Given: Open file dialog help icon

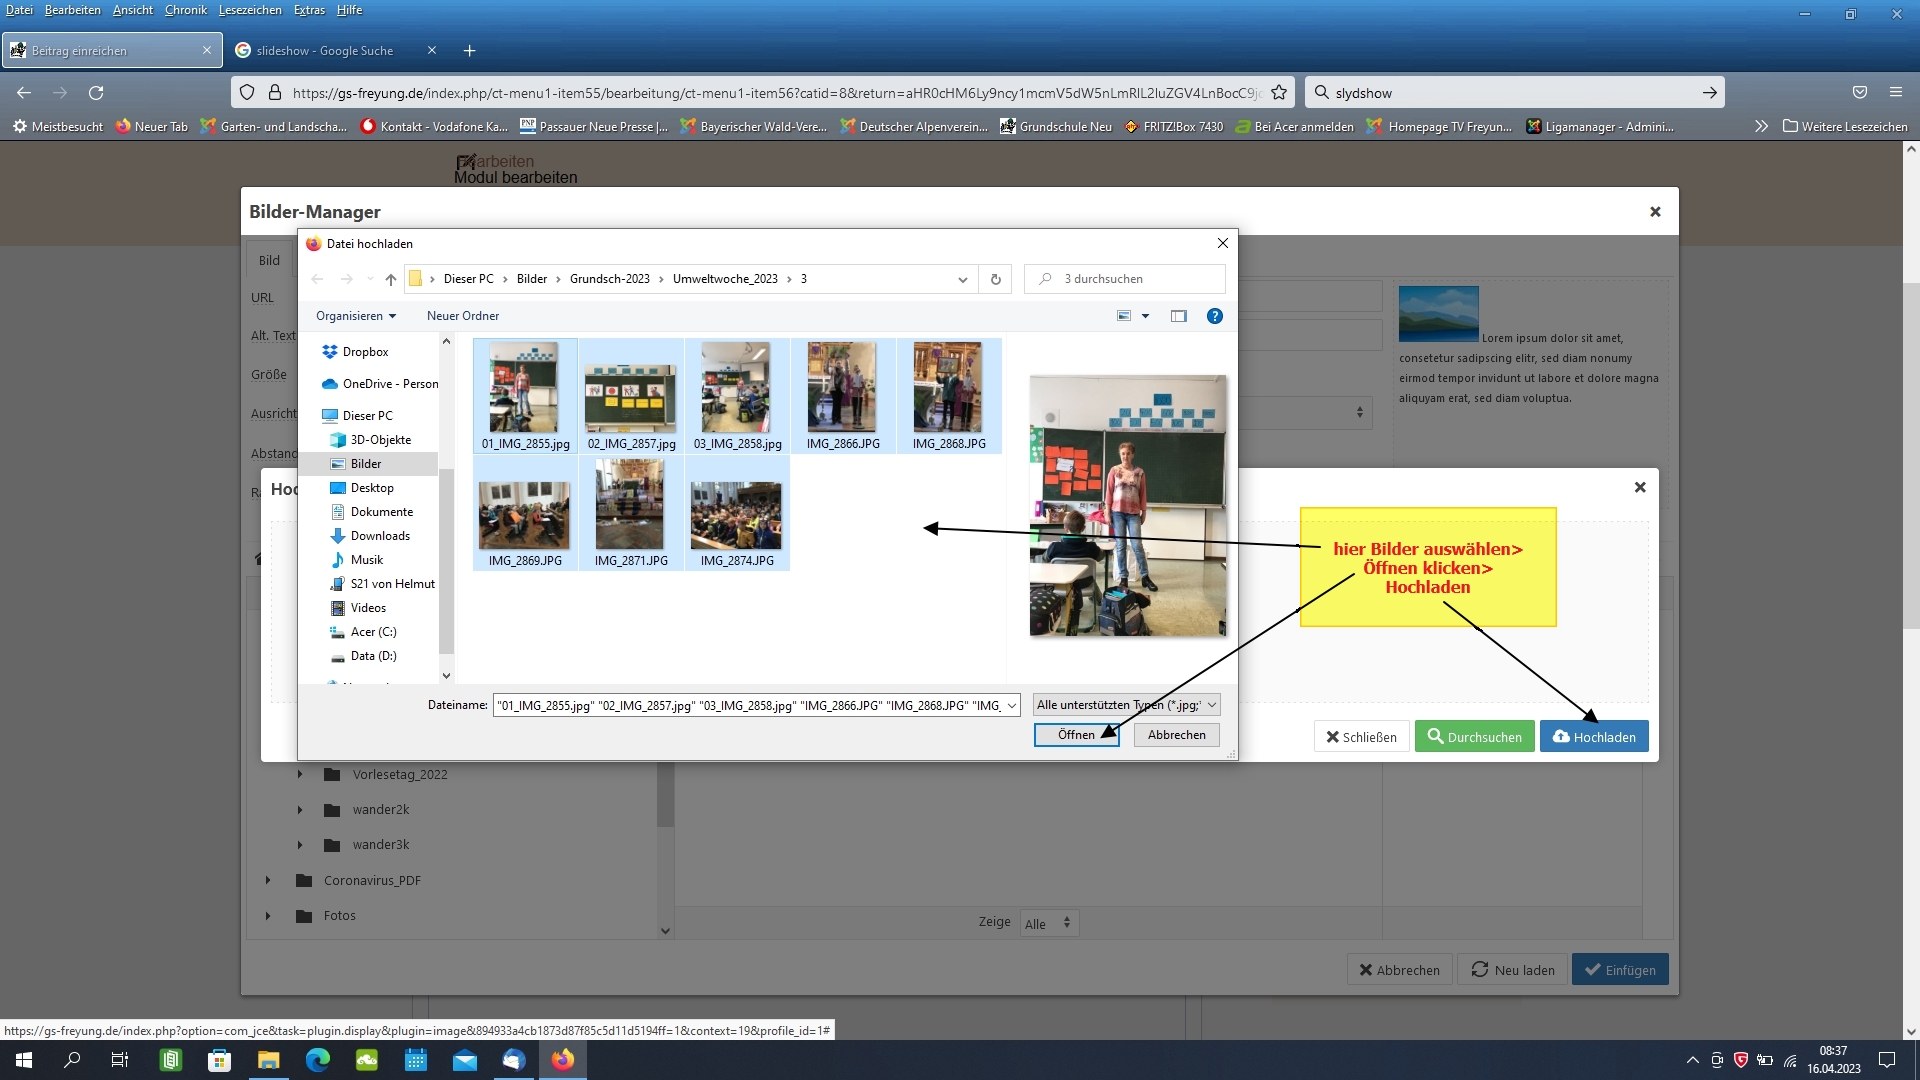Looking at the screenshot, I should point(1214,316).
